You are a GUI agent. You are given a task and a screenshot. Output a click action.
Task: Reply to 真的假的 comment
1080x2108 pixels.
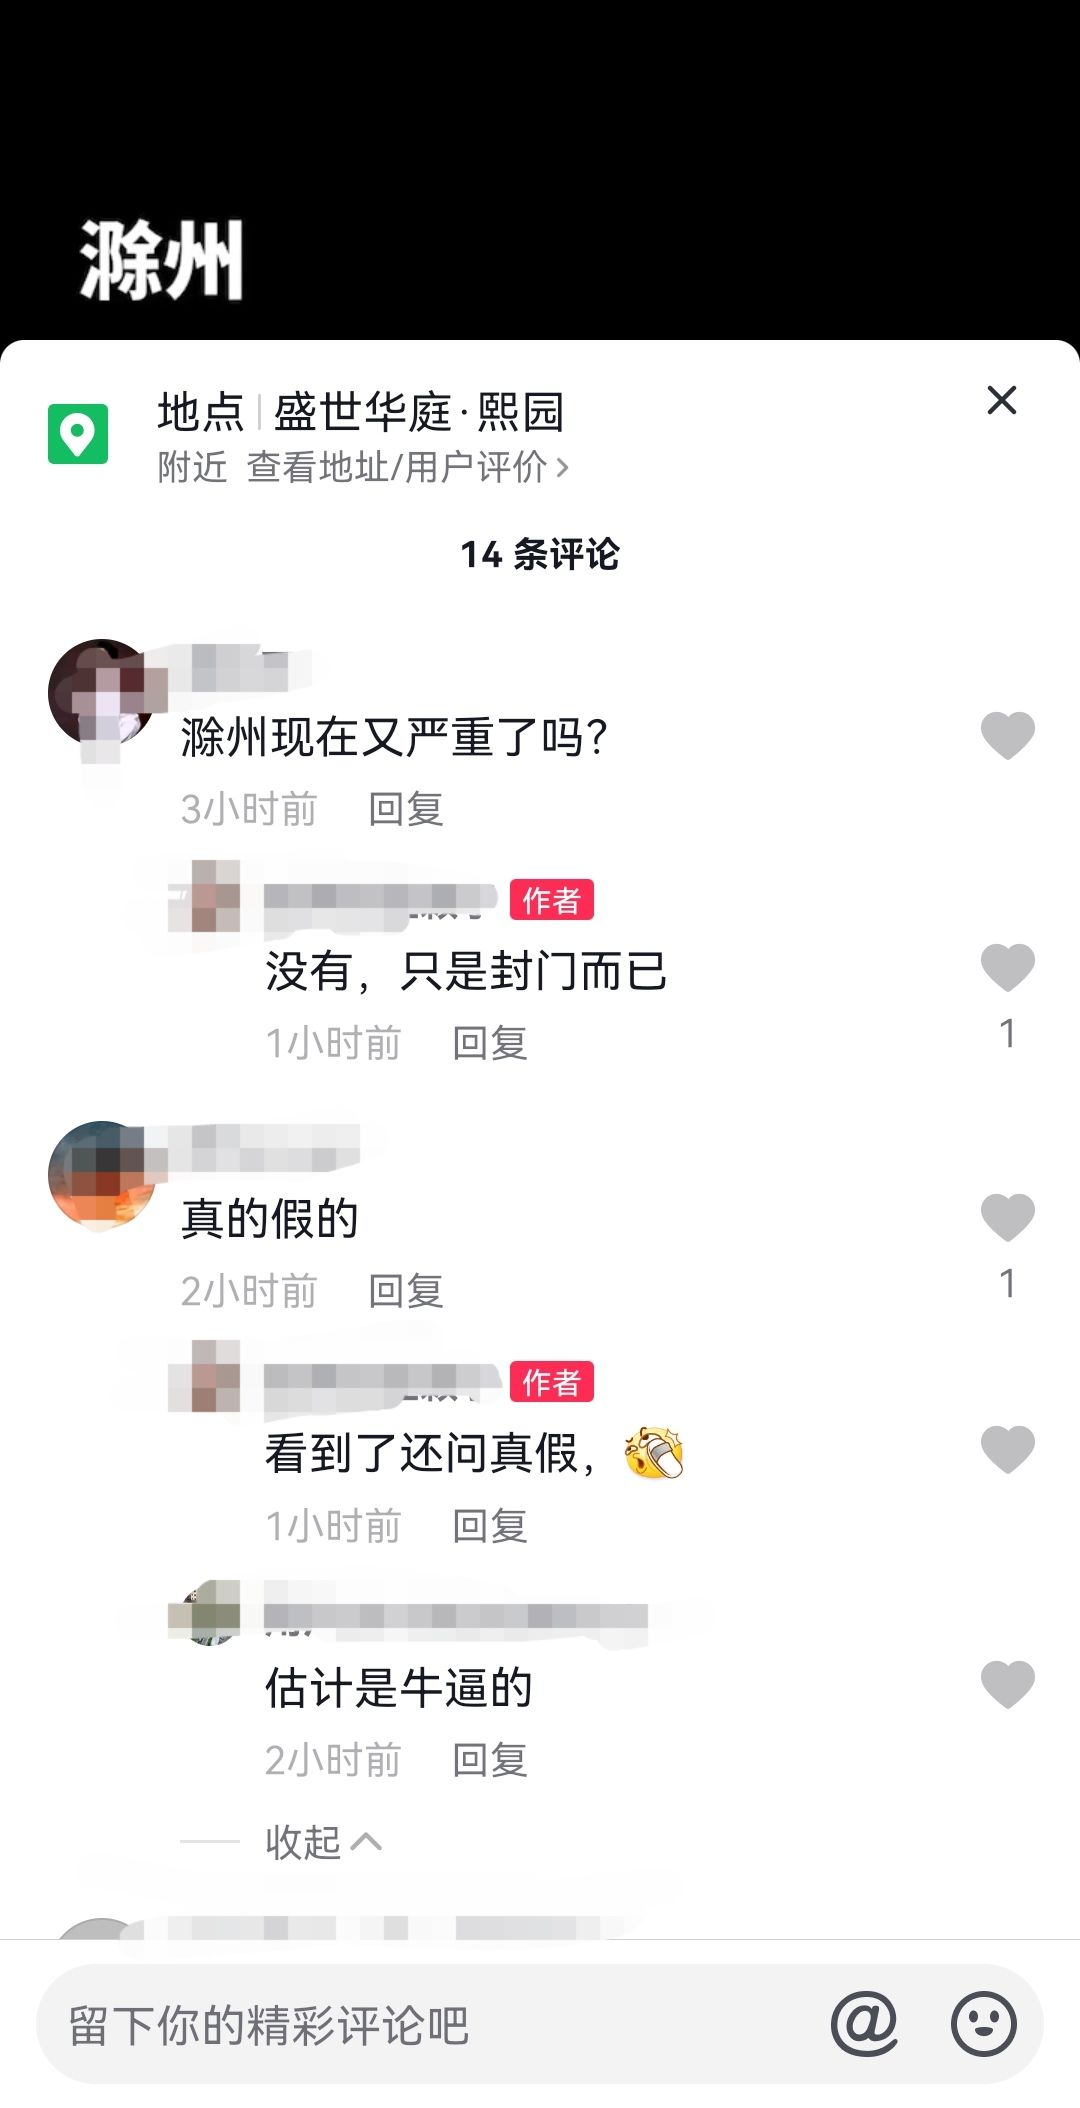406,1291
